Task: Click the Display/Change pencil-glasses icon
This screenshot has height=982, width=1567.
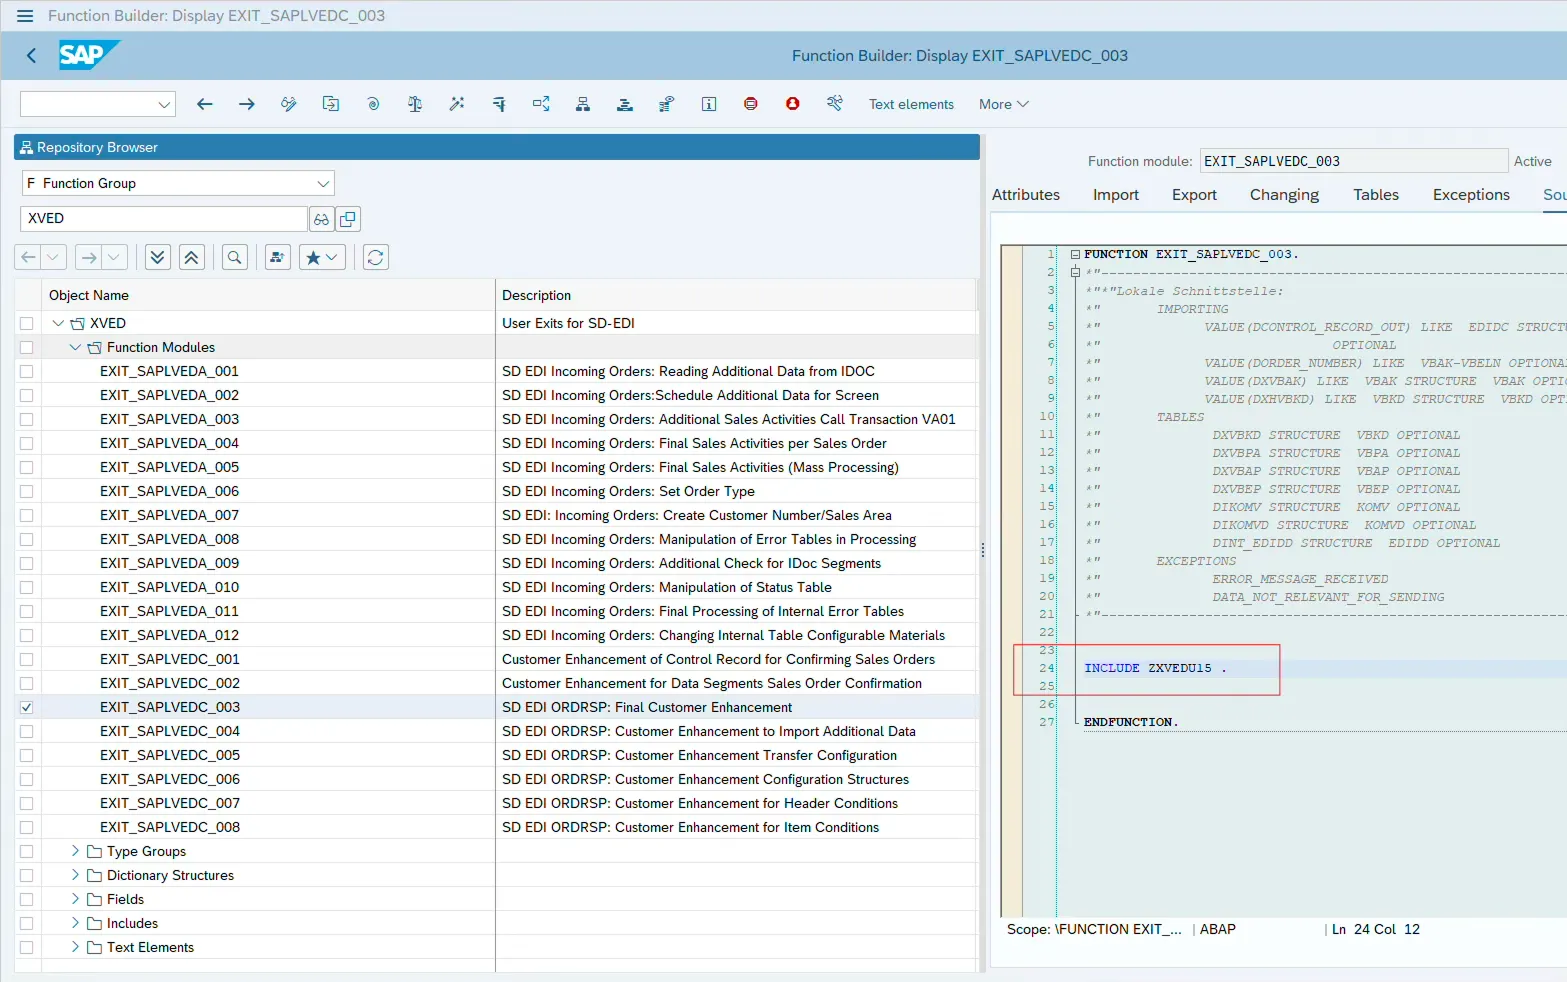Action: [289, 104]
